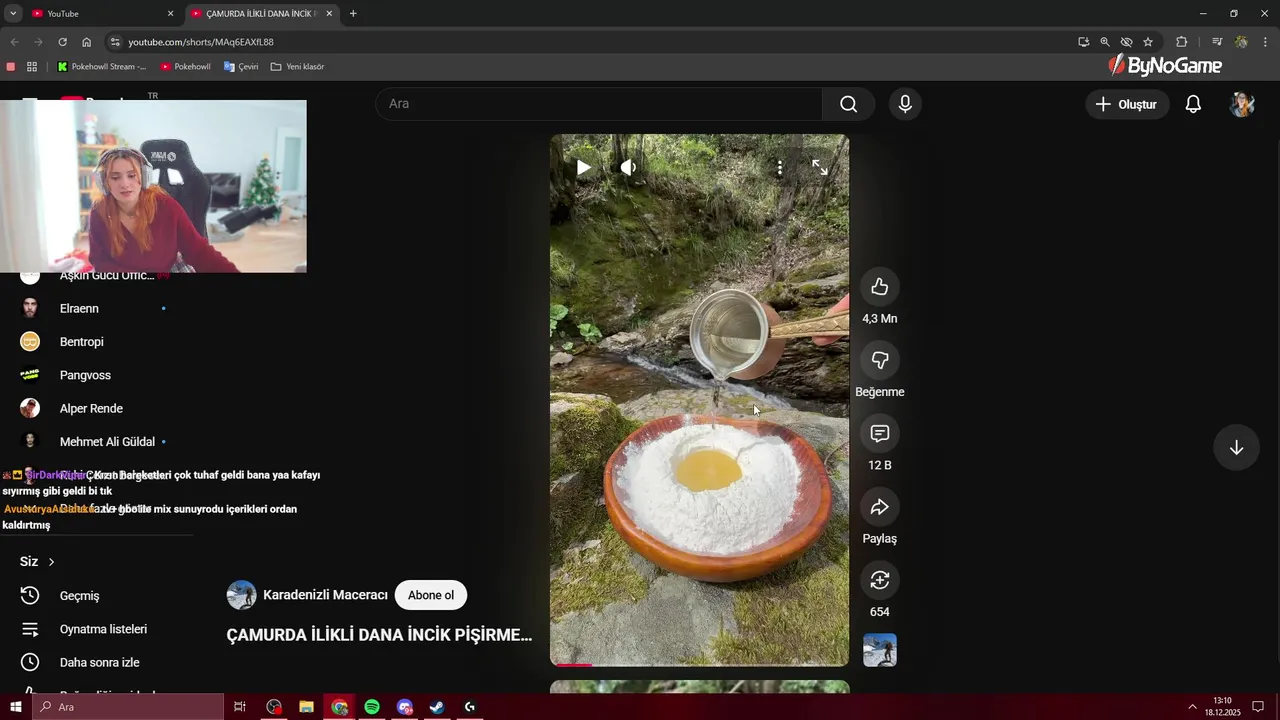Click the Paylaş share icon
This screenshot has width=1280, height=720.
880,507
